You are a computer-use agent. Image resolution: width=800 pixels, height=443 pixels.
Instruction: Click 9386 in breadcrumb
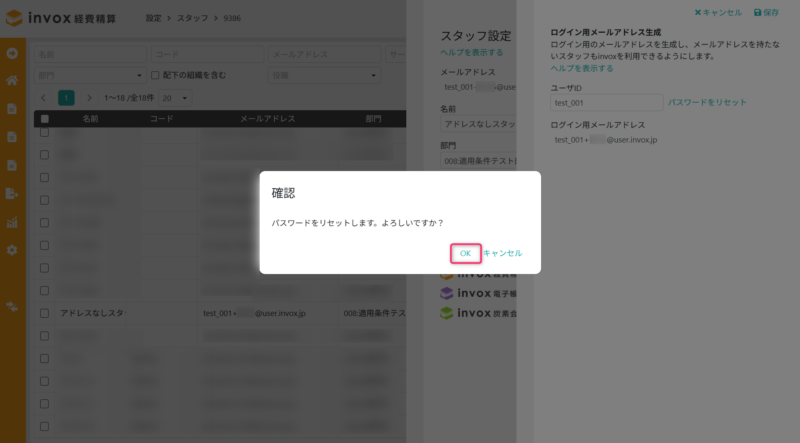(x=232, y=18)
